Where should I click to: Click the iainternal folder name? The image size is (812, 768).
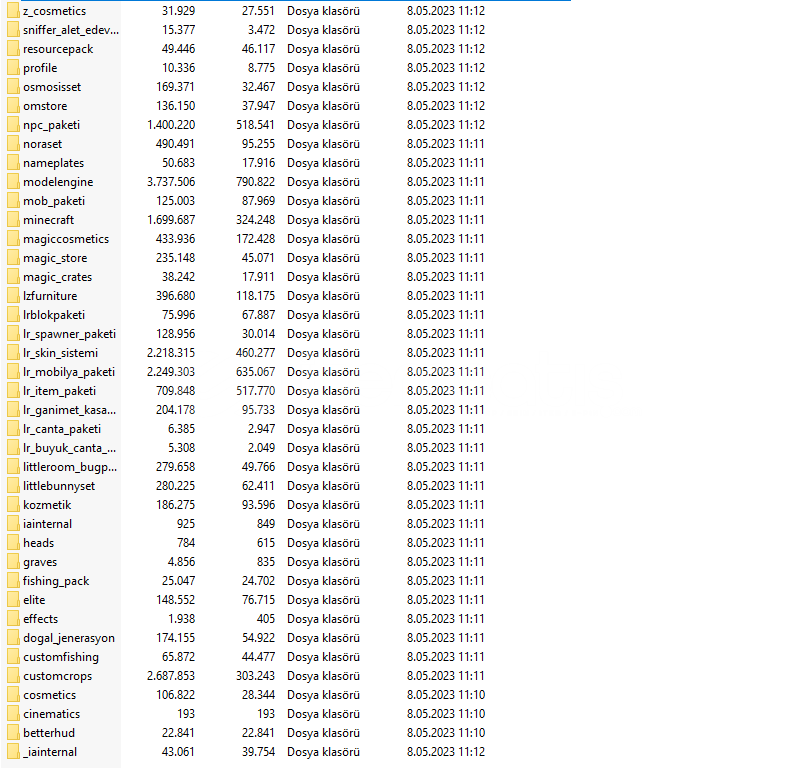[x=47, y=524]
